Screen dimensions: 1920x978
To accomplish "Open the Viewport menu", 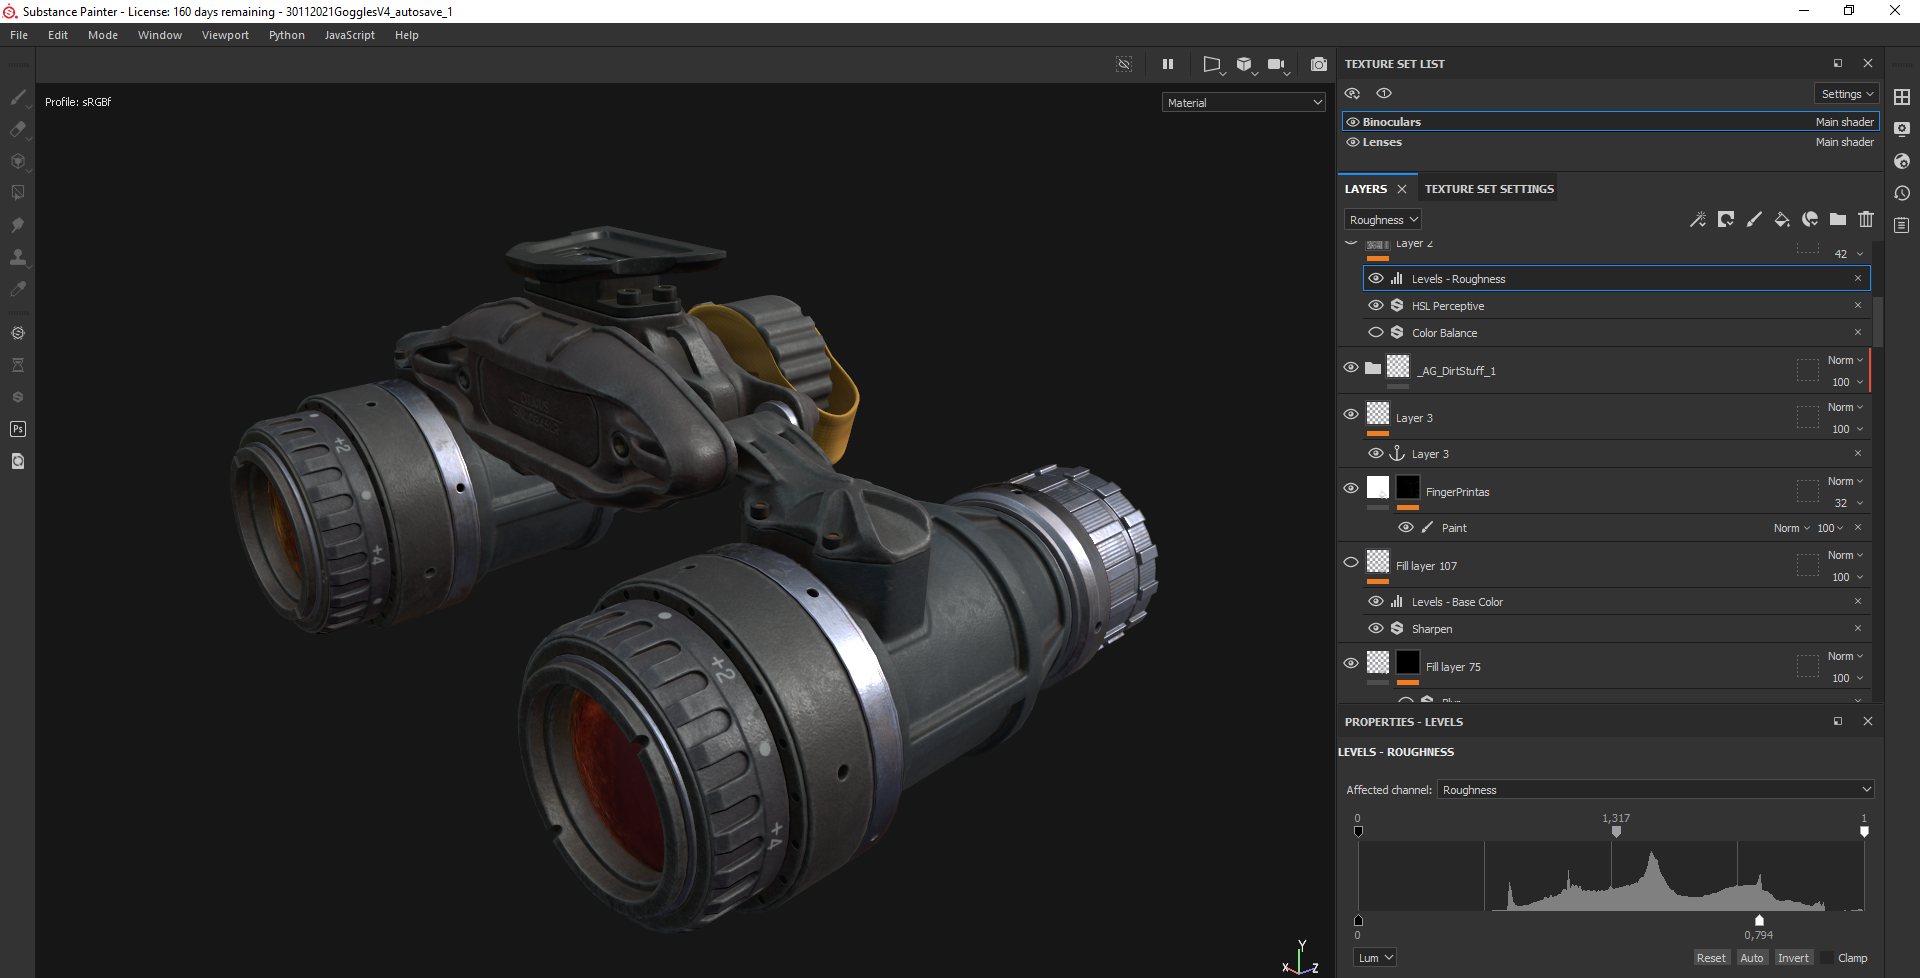I will coord(225,35).
